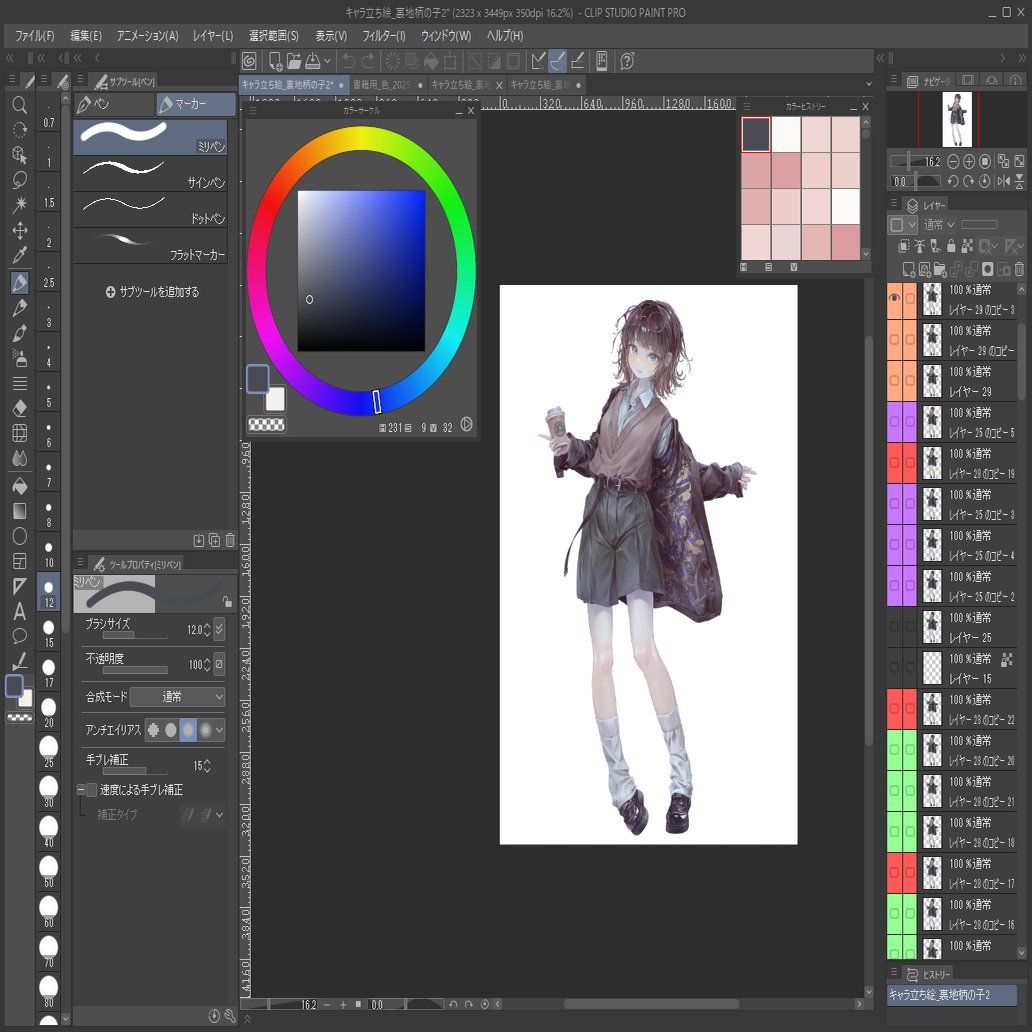Create new layer folder icon
The image size is (1032, 1032).
pyautogui.click(x=939, y=269)
